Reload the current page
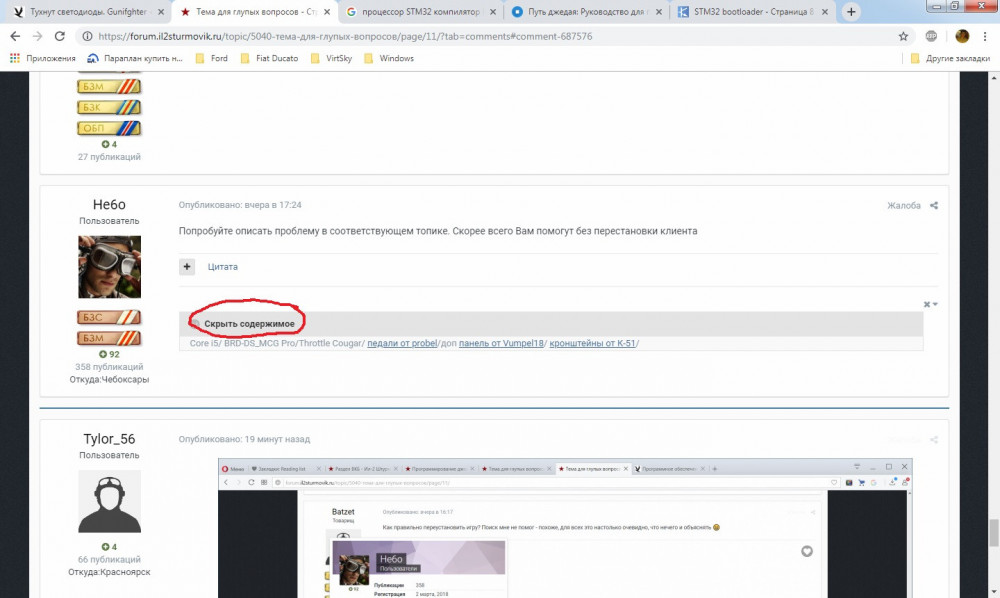Image resolution: width=1000 pixels, height=598 pixels. (x=60, y=36)
